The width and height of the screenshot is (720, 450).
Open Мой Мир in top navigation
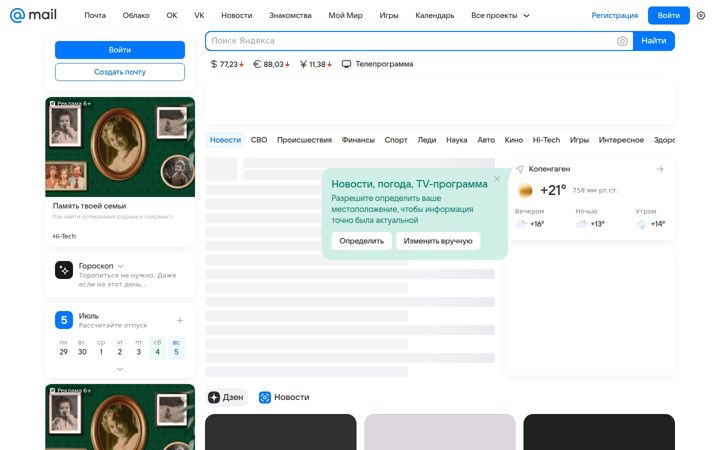click(345, 15)
